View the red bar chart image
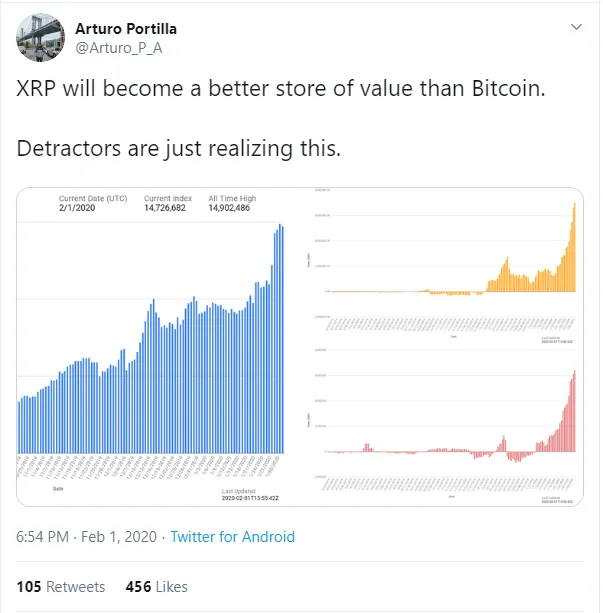Image resolution: width=603 pixels, height=613 pixels. 443,424
